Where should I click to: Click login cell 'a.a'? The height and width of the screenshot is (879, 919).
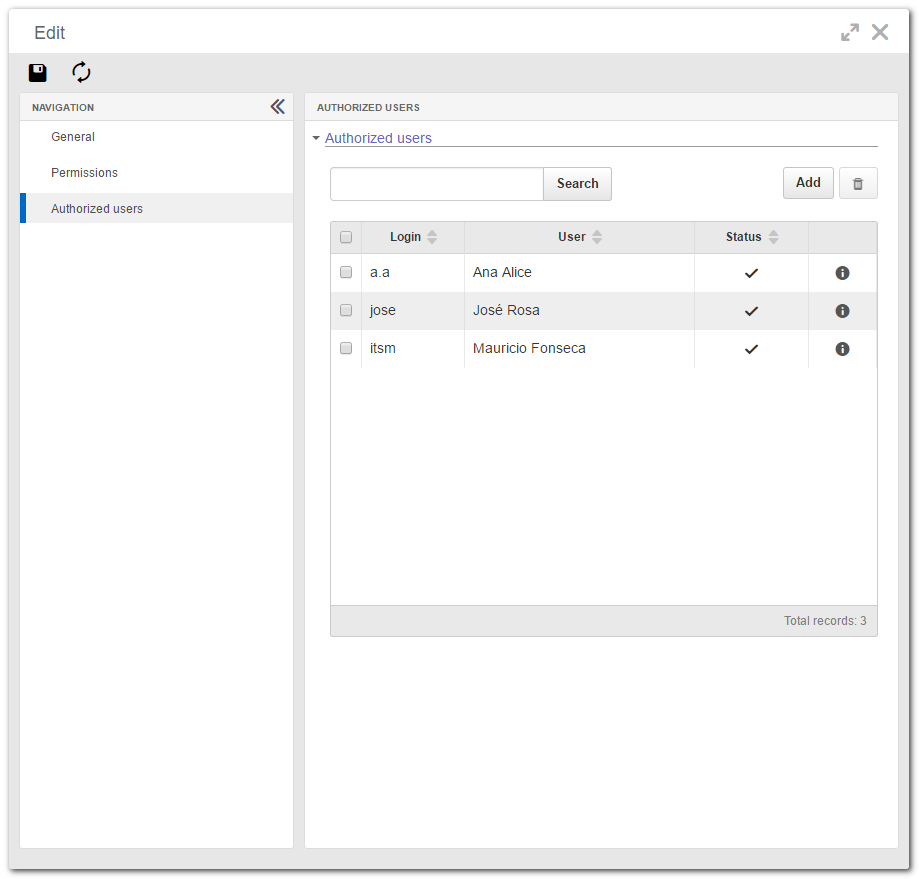(380, 272)
